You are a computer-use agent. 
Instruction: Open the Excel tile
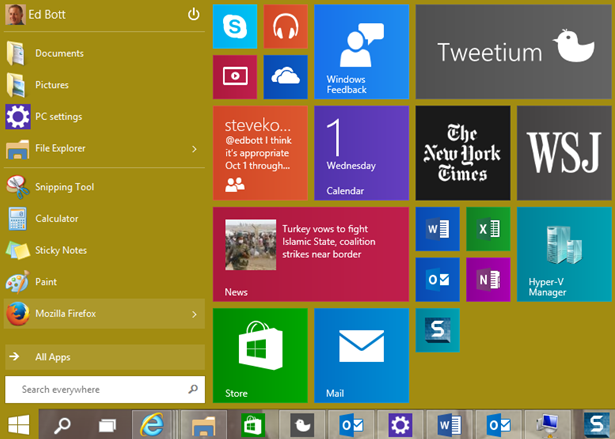[x=488, y=229]
